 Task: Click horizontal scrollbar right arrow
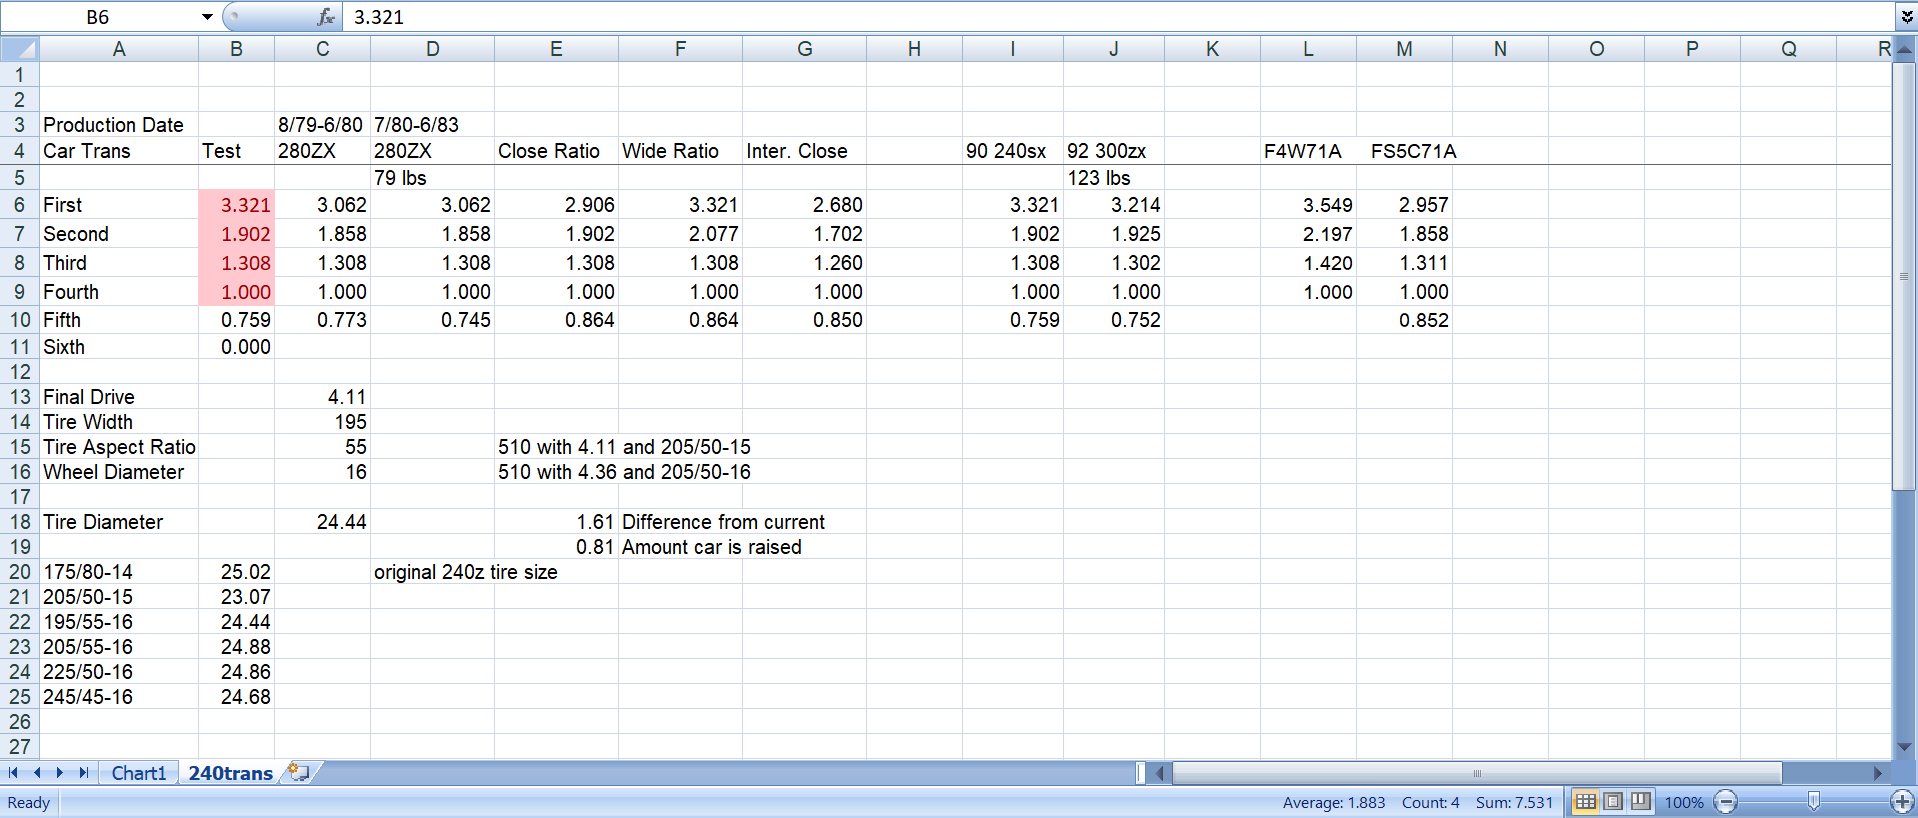coord(1877,773)
